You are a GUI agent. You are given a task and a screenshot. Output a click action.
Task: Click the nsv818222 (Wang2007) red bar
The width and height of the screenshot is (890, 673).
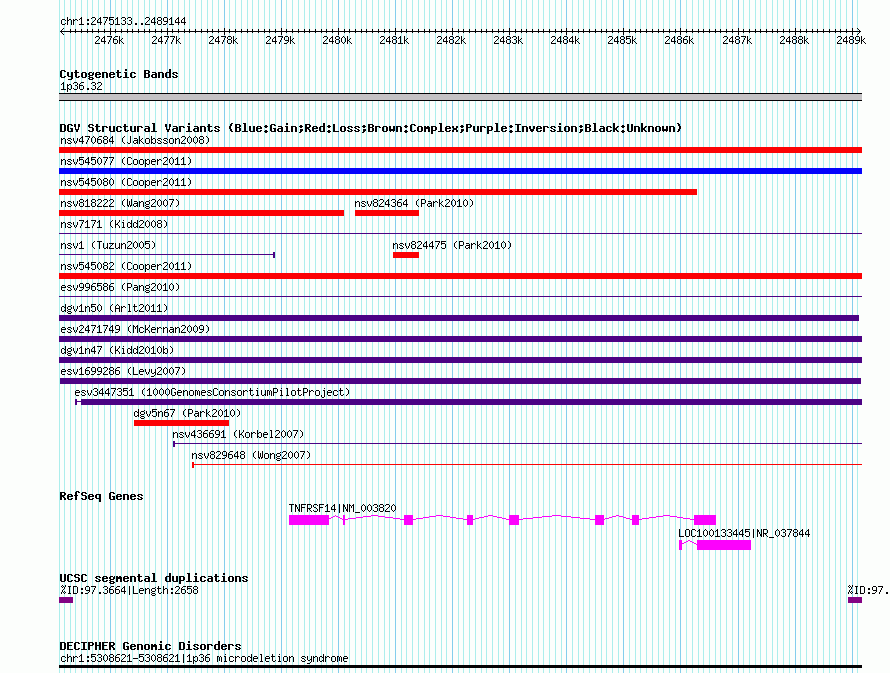(x=201, y=213)
